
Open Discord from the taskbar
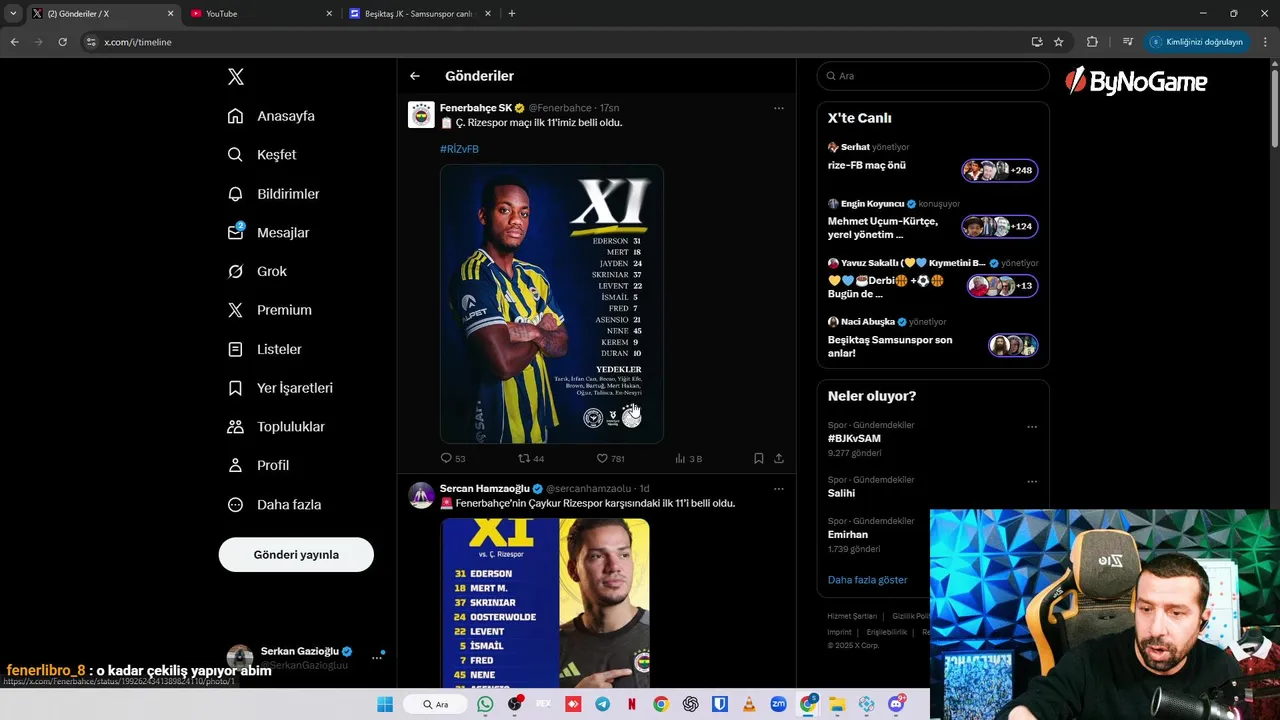pyautogui.click(x=896, y=704)
